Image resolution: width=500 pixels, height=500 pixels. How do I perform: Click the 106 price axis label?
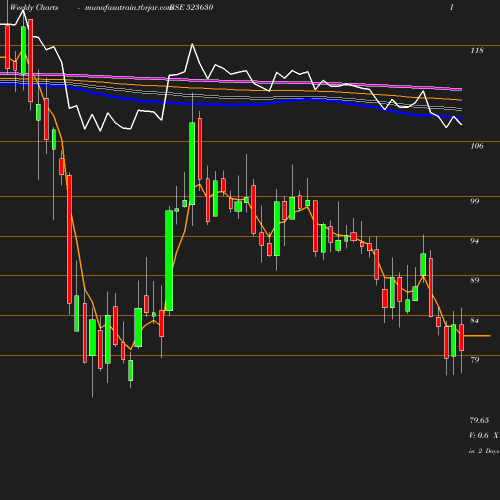point(477,146)
